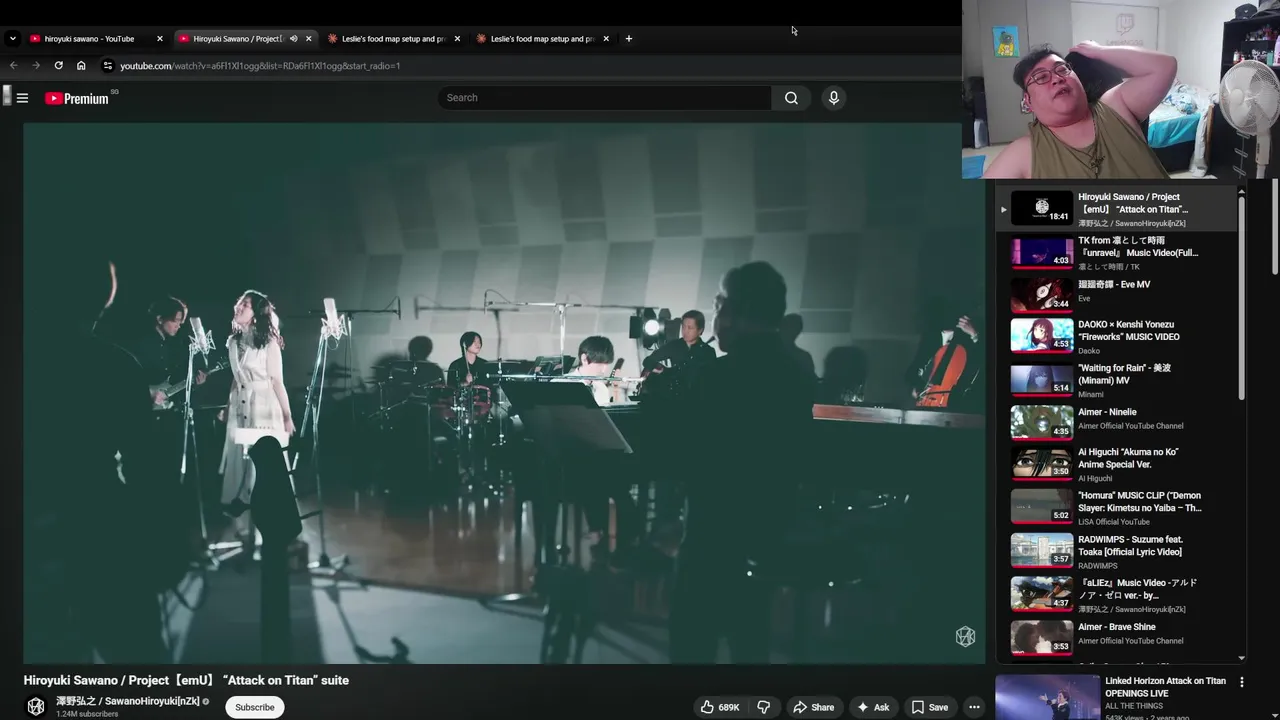Open more actions ellipsis under video
Viewport: 1280px width, 720px height.
click(x=974, y=707)
